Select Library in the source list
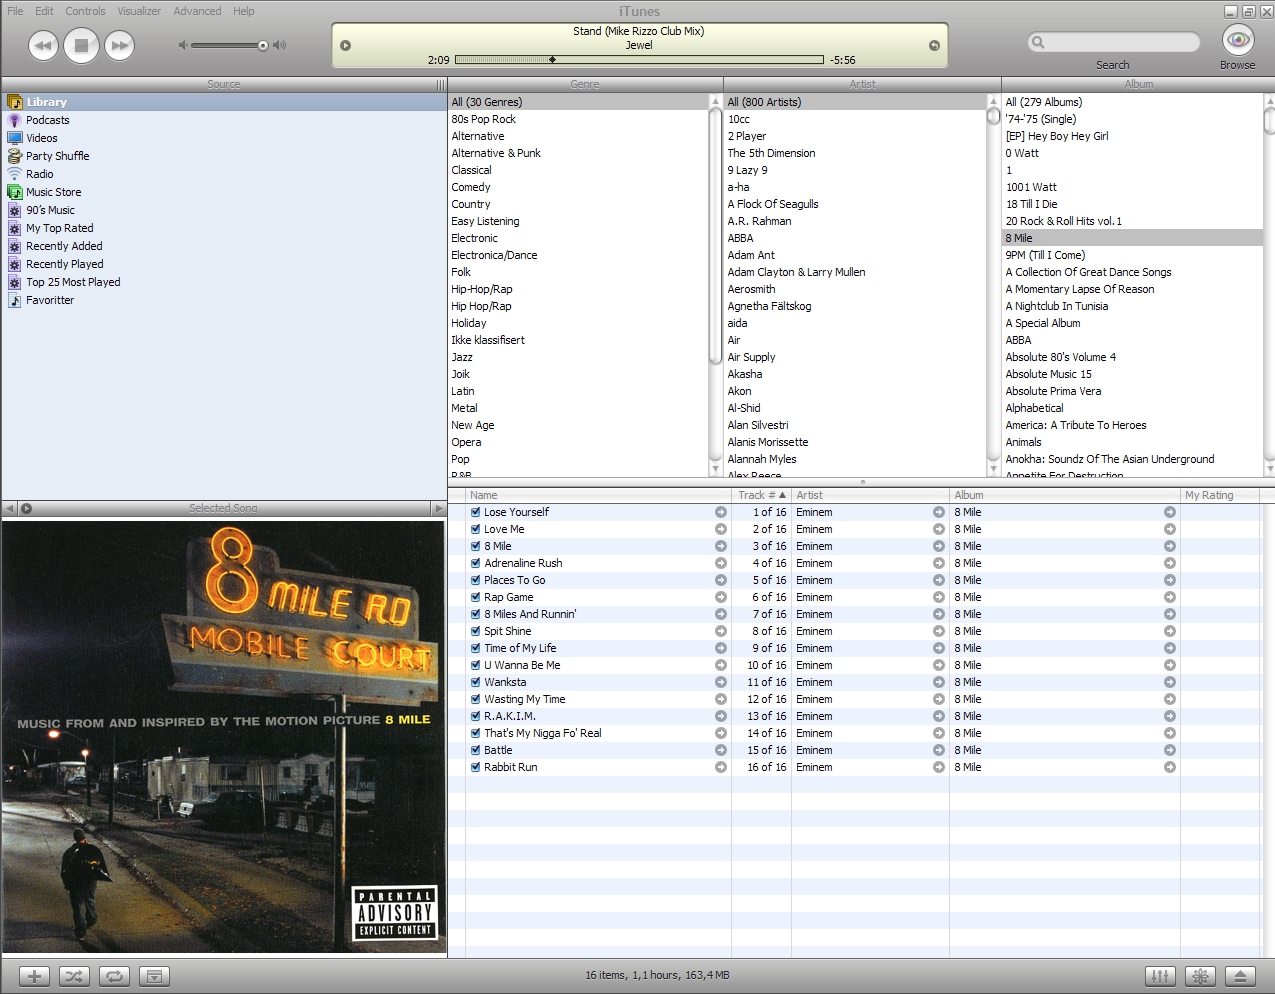The width and height of the screenshot is (1275, 994). (224, 102)
